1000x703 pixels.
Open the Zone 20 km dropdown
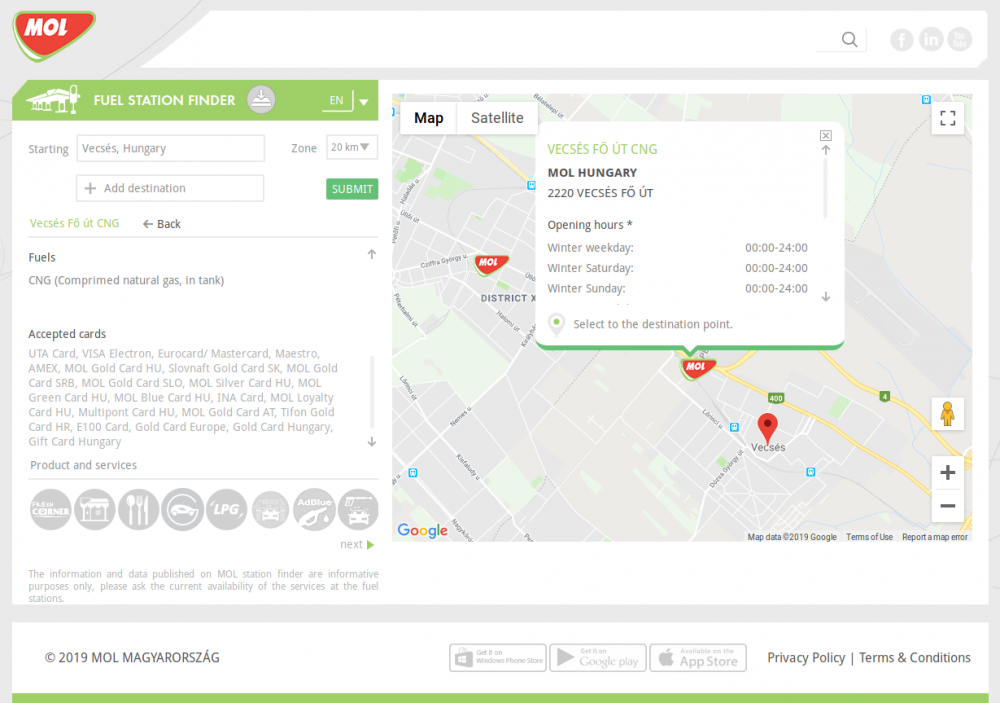click(351, 147)
